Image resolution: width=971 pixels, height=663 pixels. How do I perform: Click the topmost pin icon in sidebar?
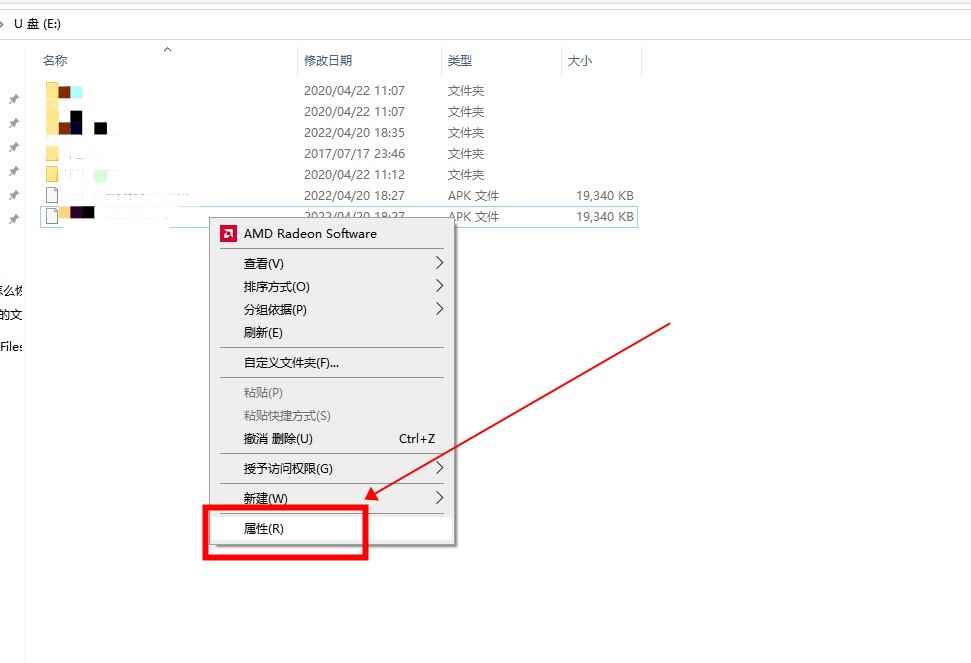pos(13,98)
